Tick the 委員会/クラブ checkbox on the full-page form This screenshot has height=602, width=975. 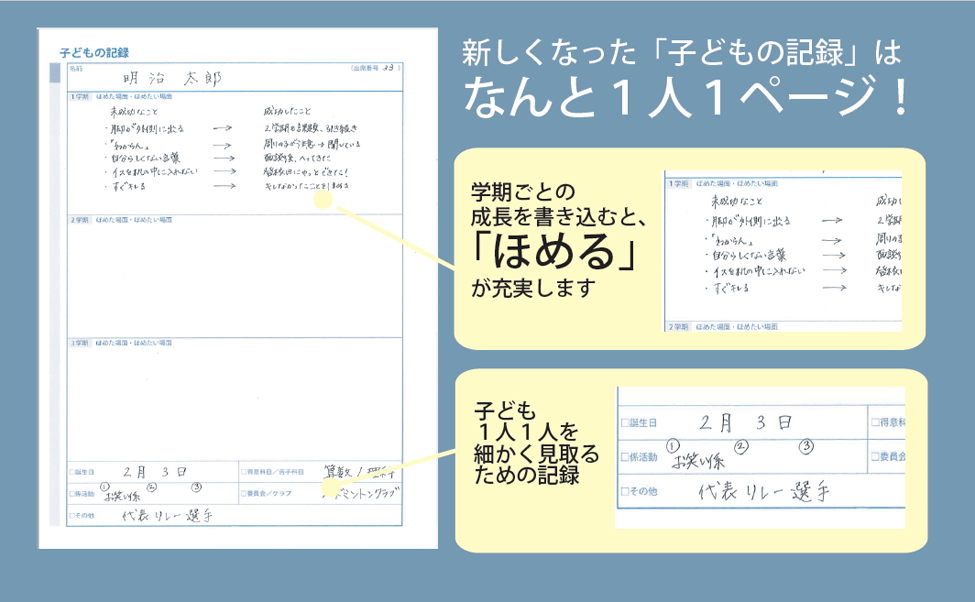tap(244, 493)
